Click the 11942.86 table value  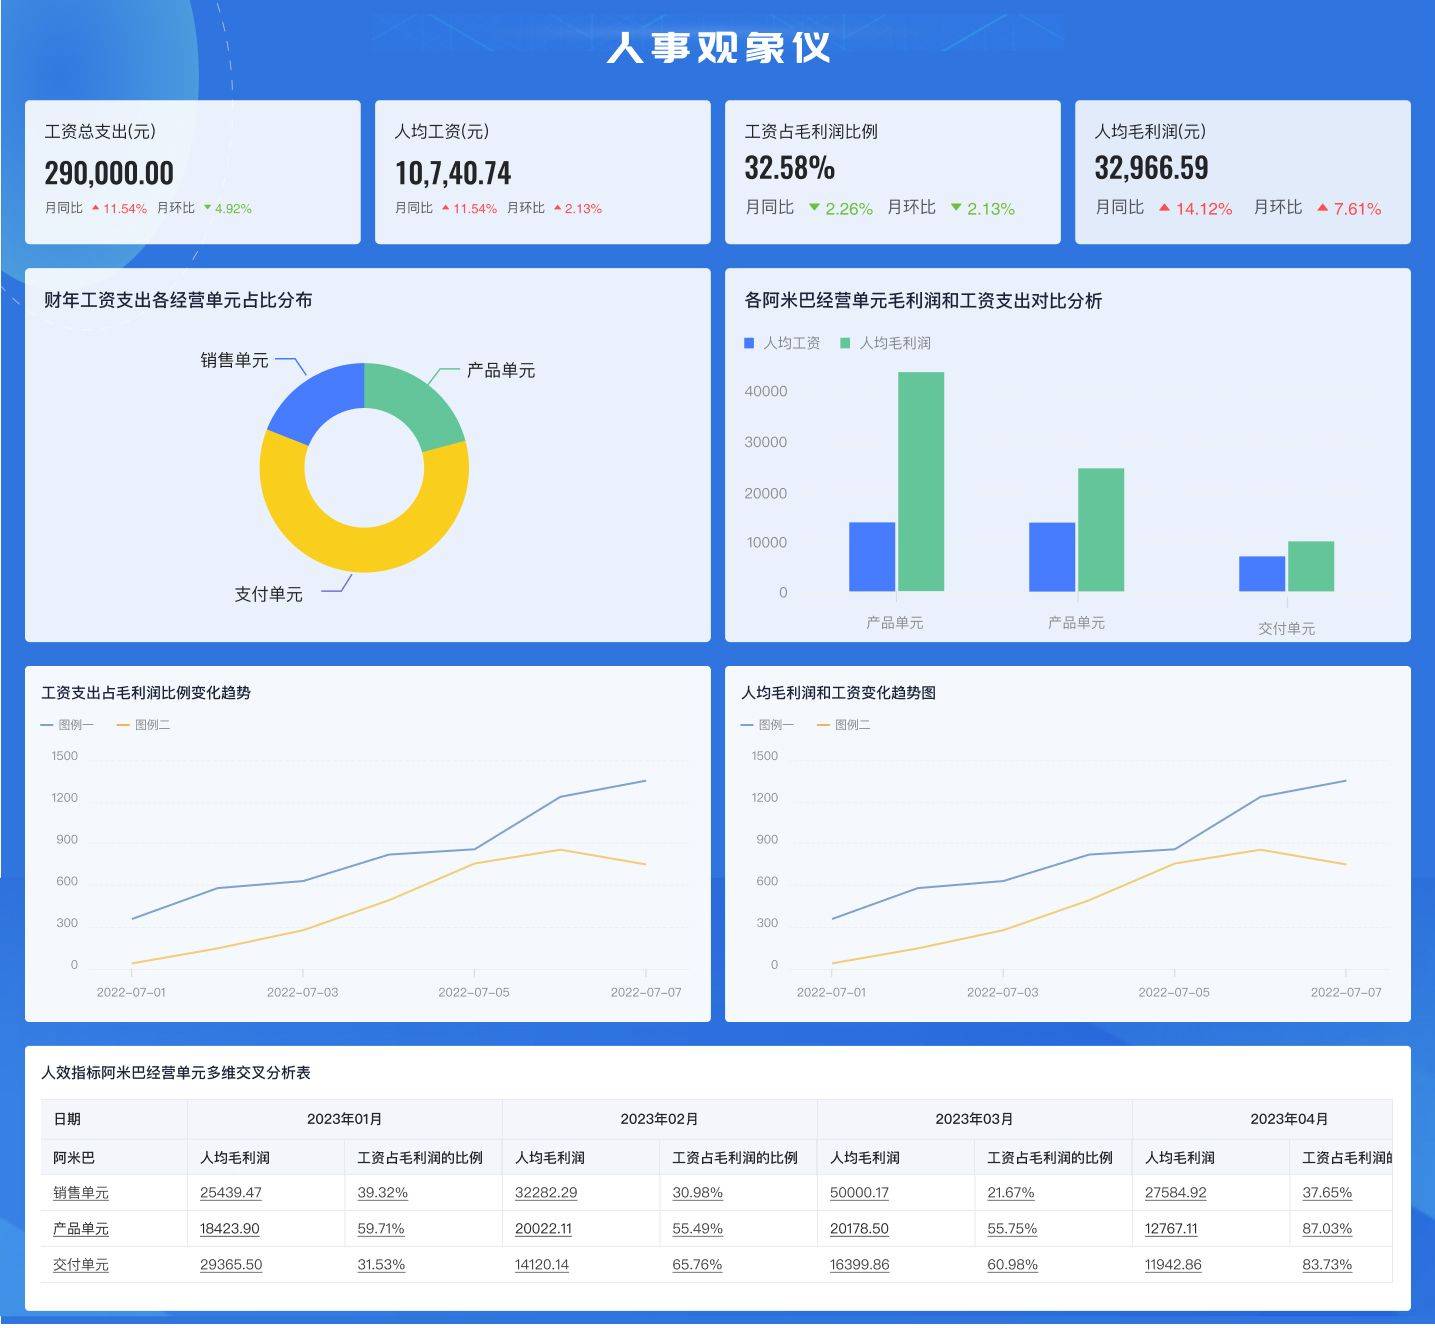(1173, 1265)
